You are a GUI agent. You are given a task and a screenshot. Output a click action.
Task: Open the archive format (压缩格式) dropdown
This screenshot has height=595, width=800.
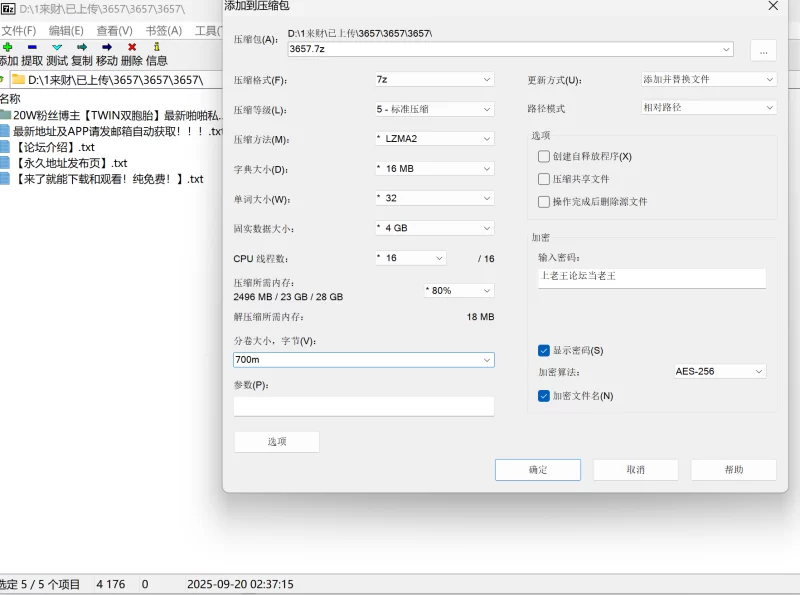[x=434, y=80]
